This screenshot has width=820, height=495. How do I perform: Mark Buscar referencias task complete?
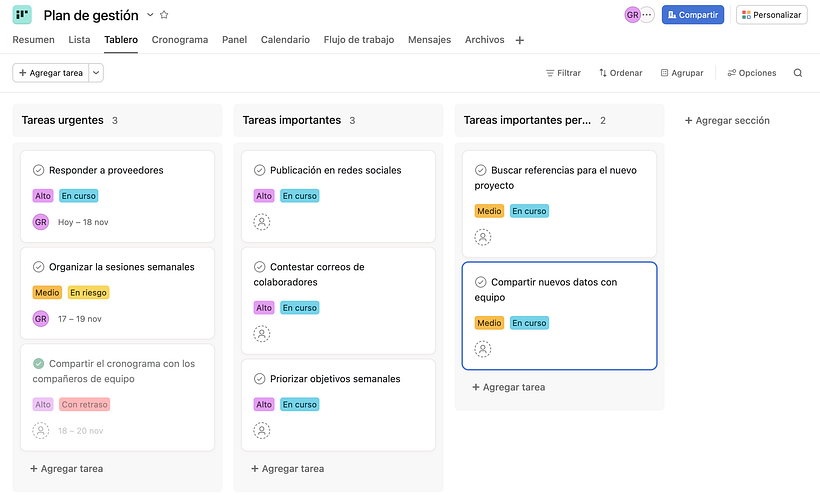pos(481,170)
